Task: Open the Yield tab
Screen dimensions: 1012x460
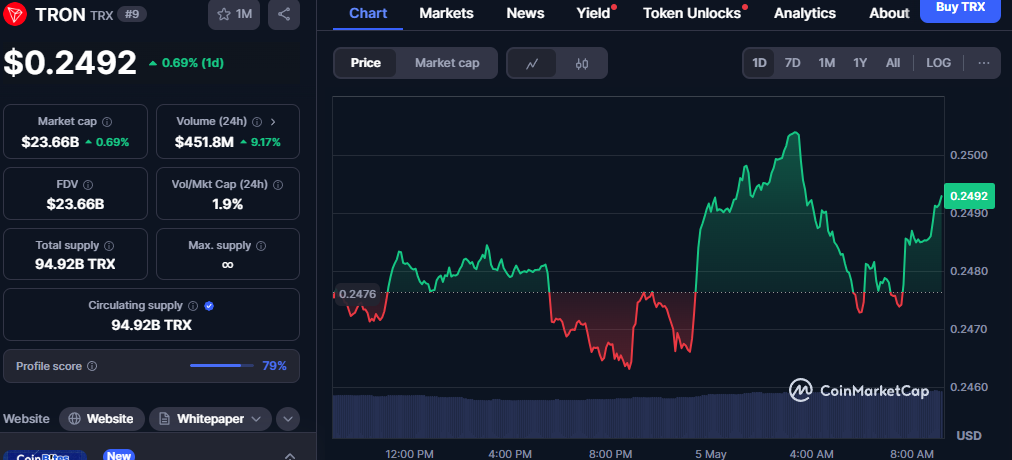Action: tap(593, 13)
